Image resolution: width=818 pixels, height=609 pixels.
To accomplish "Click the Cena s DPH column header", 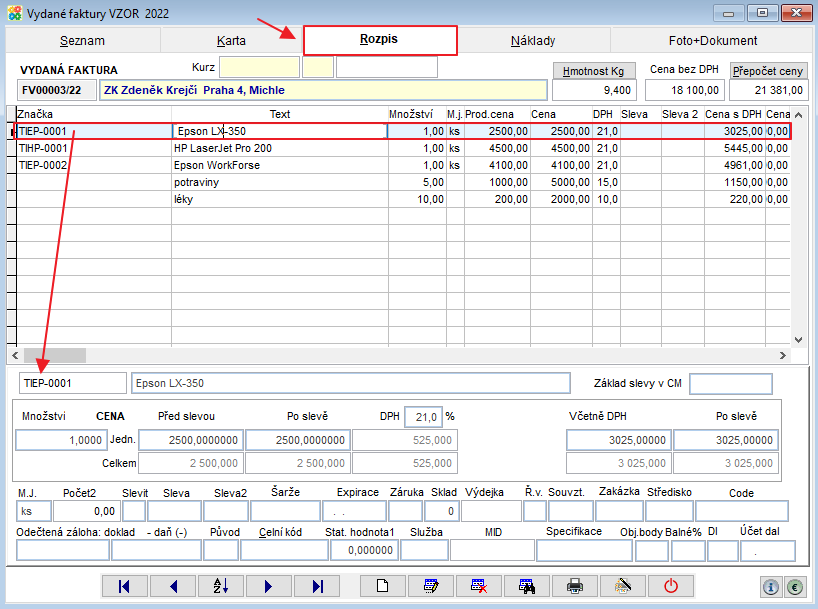I will (734, 114).
